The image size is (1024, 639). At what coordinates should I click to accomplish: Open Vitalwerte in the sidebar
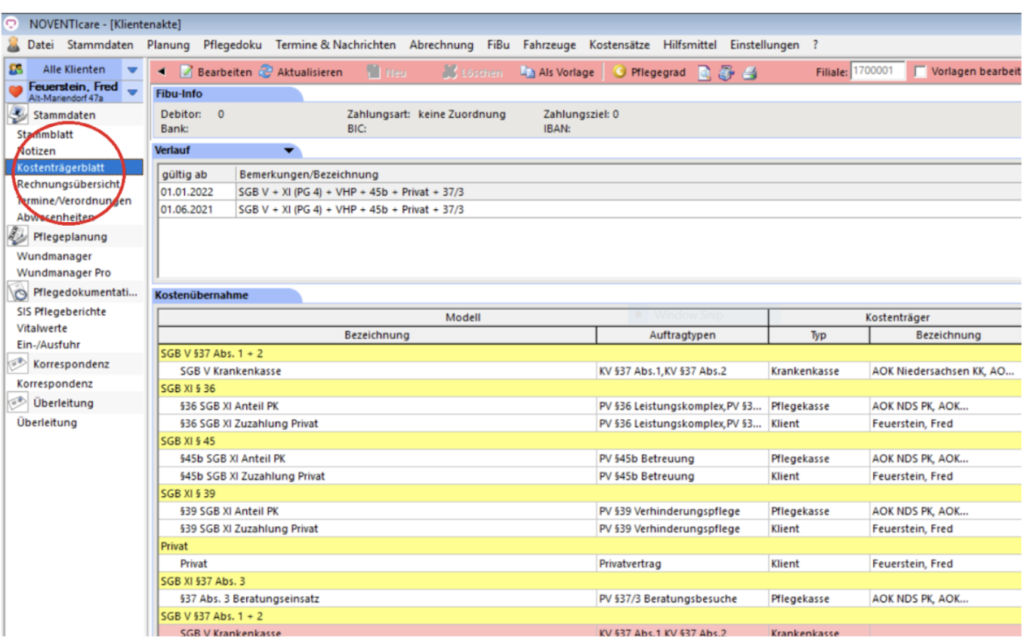[x=42, y=328]
